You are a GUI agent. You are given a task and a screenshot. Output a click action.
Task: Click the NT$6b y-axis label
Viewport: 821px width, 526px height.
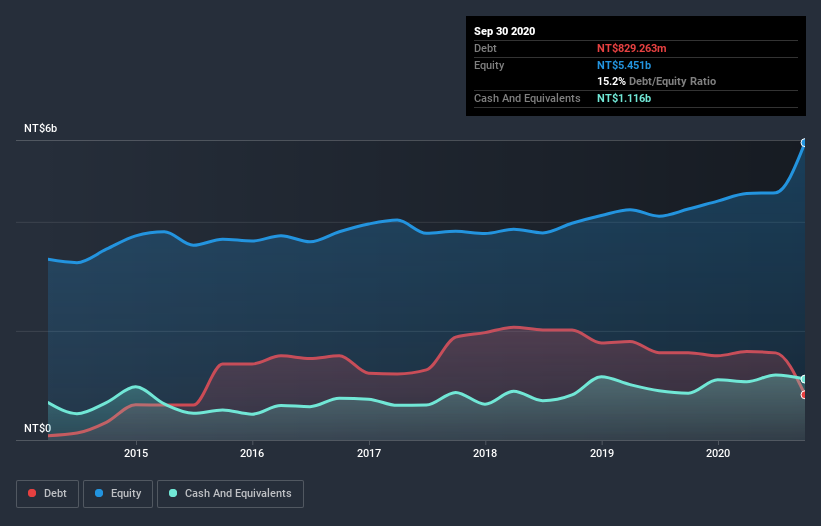click(x=40, y=128)
